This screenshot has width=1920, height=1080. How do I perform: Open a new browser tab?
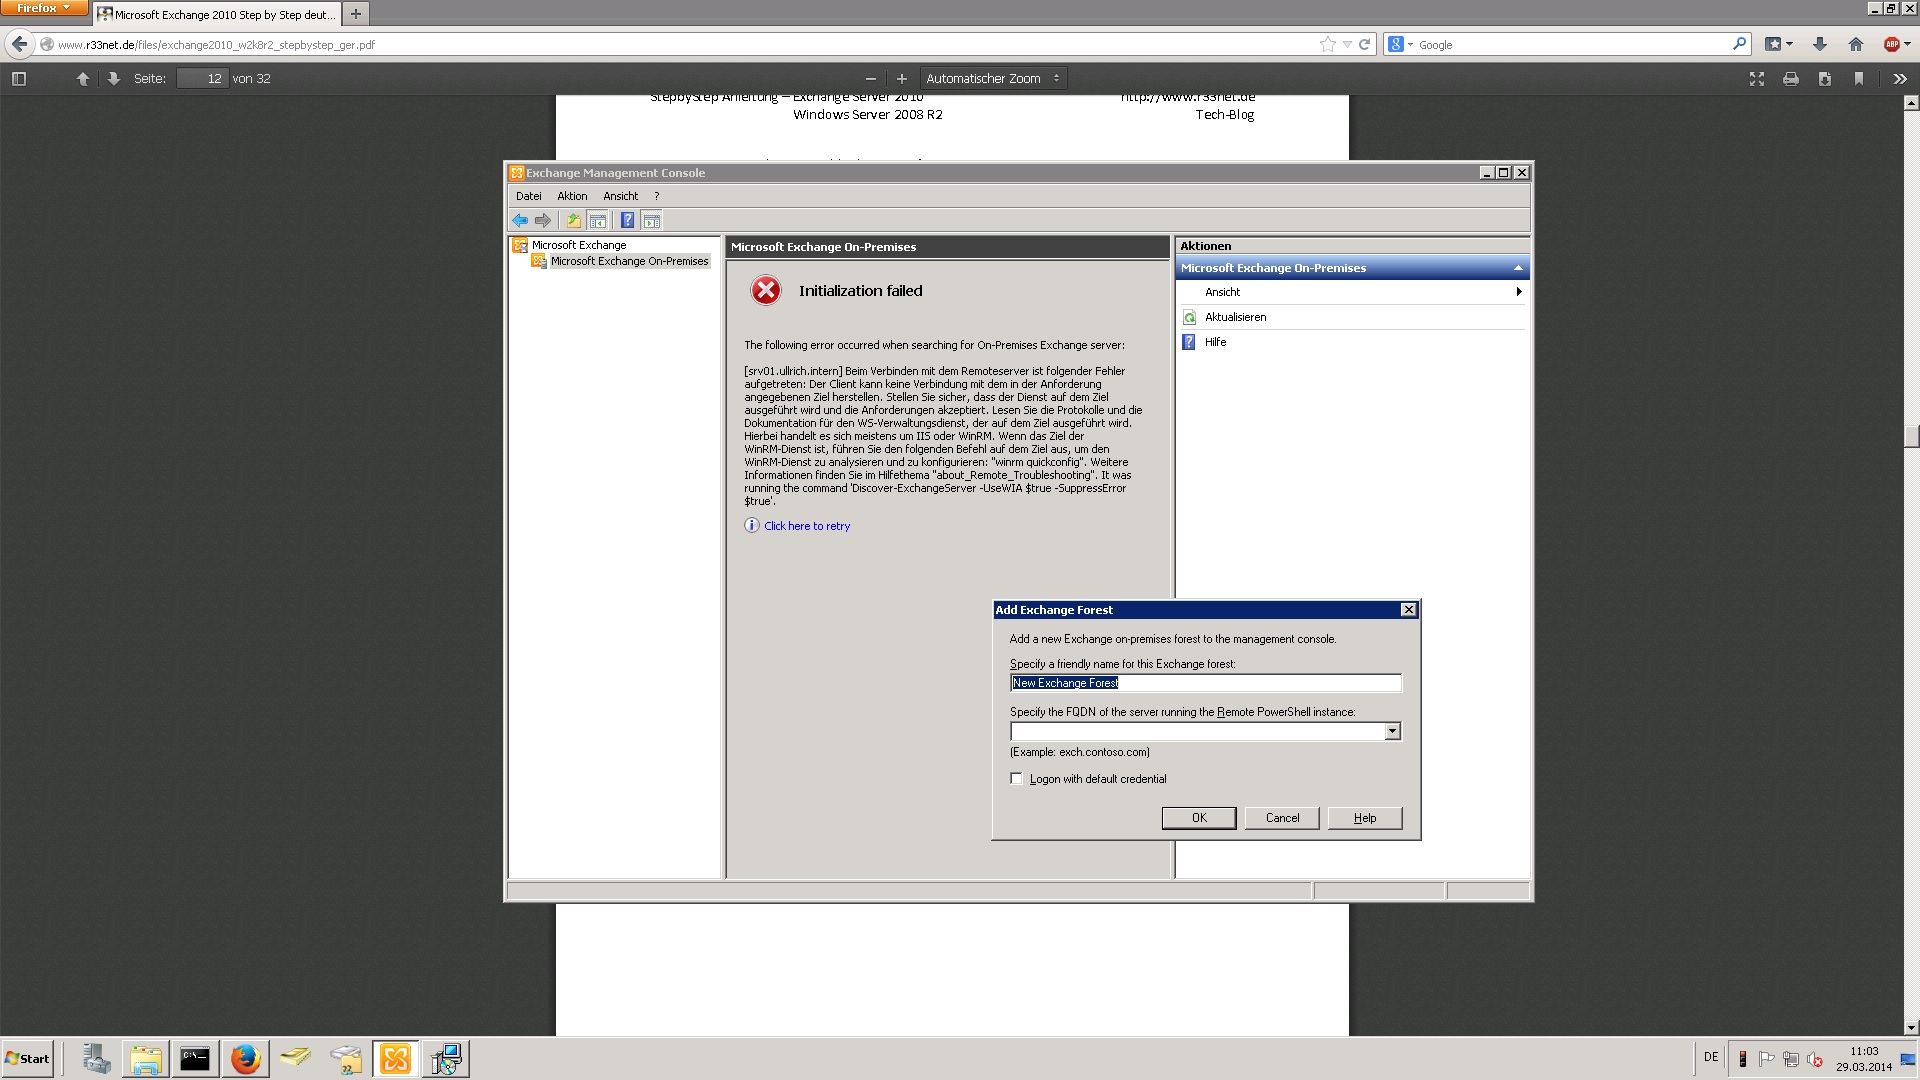coord(355,14)
